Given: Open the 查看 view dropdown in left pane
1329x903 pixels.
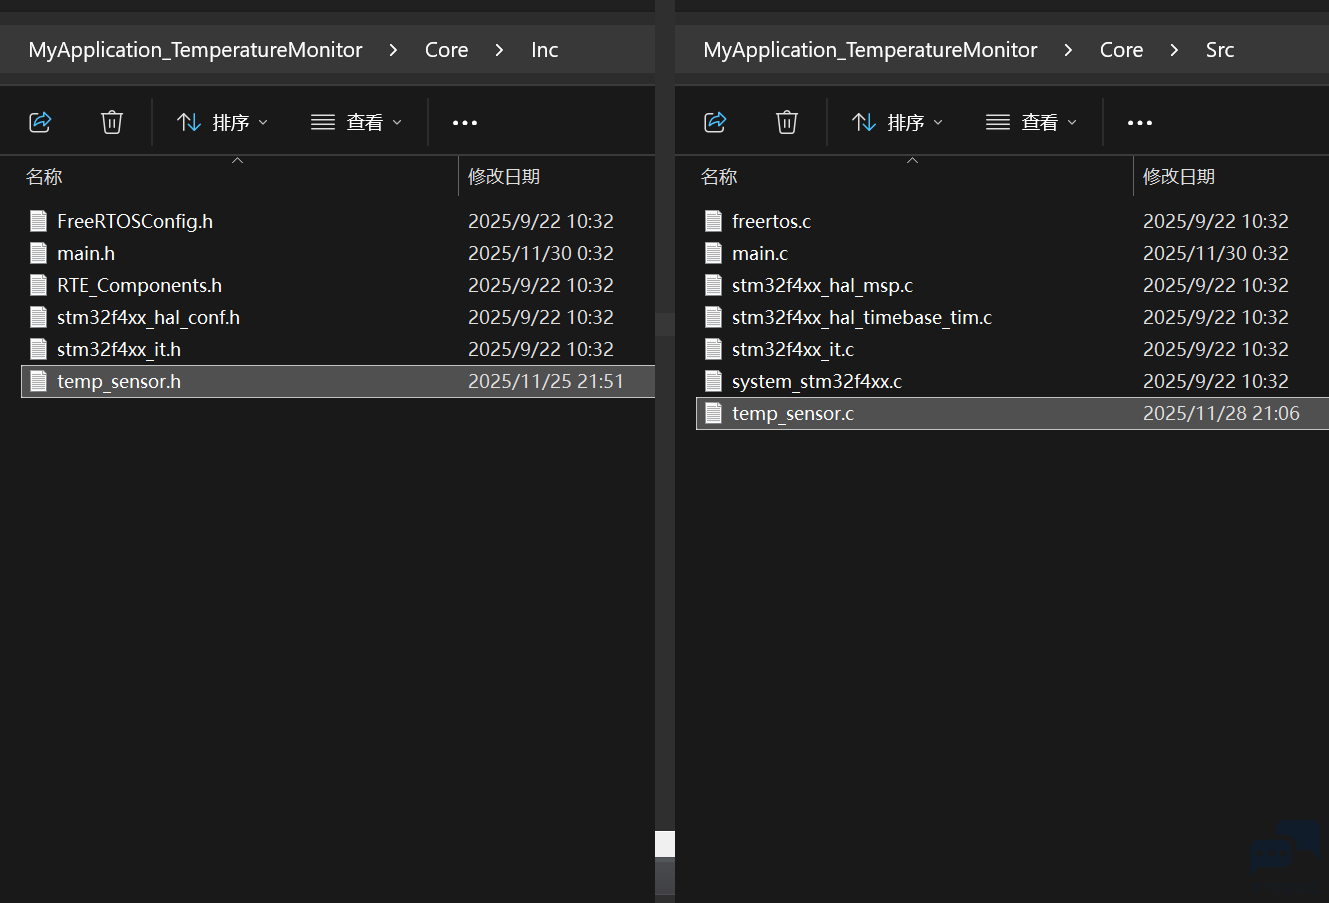Looking at the screenshot, I should [356, 122].
